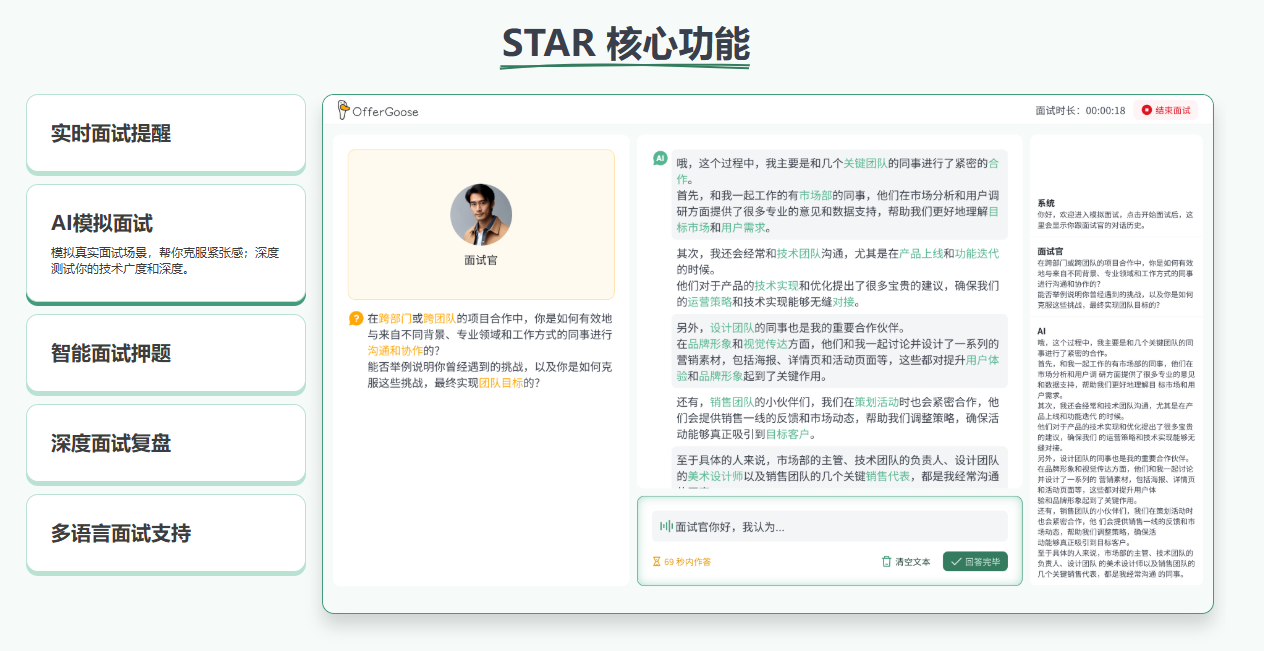The height and width of the screenshot is (651, 1264).
Task: Focus the 面试官你好，我认为 answer field
Action: [830, 527]
